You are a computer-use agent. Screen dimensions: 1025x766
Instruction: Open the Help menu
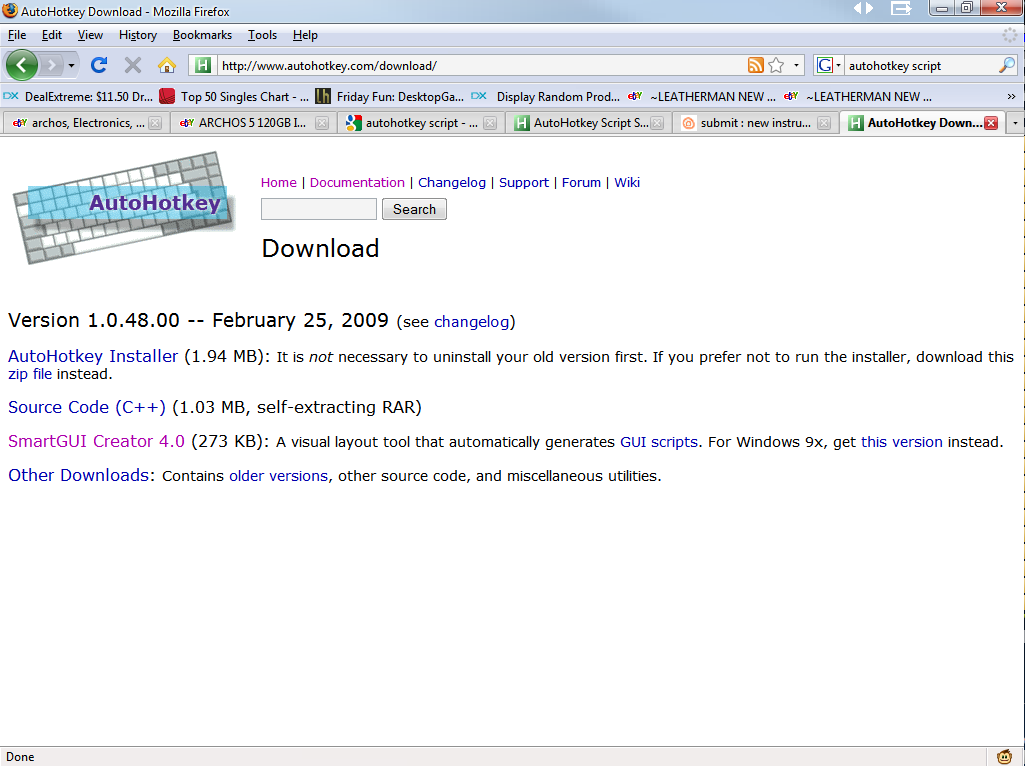click(305, 35)
